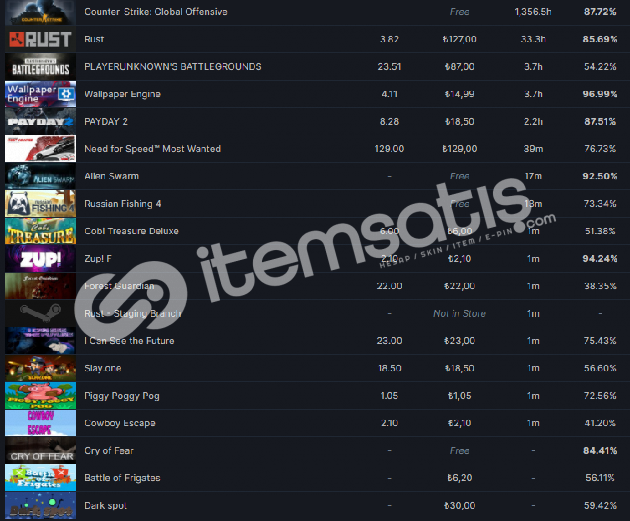The width and height of the screenshot is (630, 521).
Task: Click the Dark spot game name
Action: [x=105, y=505]
